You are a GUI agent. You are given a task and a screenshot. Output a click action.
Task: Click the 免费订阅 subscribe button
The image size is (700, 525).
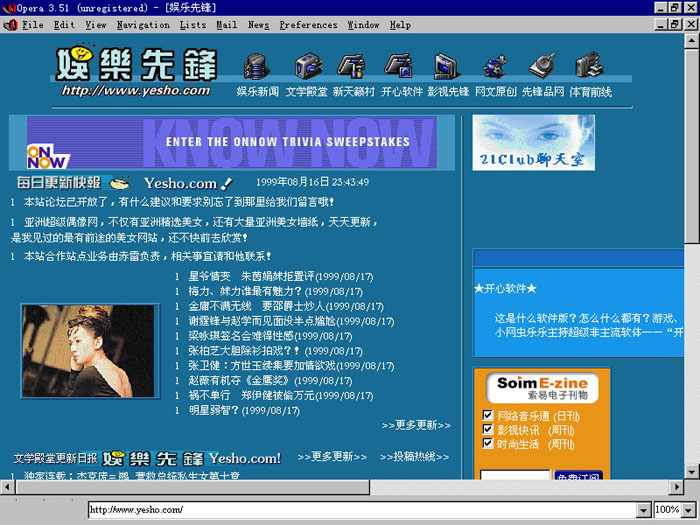[x=578, y=475]
